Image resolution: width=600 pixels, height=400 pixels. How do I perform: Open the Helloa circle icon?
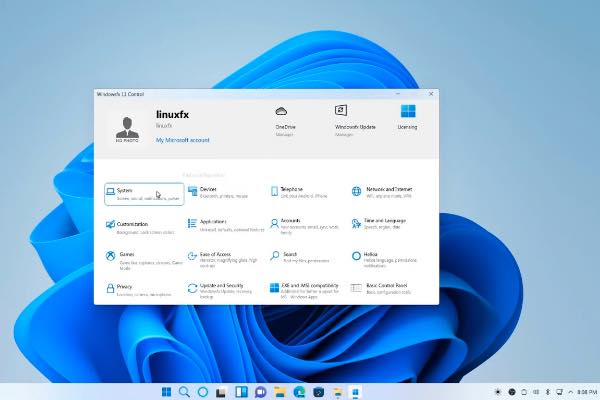point(356,256)
